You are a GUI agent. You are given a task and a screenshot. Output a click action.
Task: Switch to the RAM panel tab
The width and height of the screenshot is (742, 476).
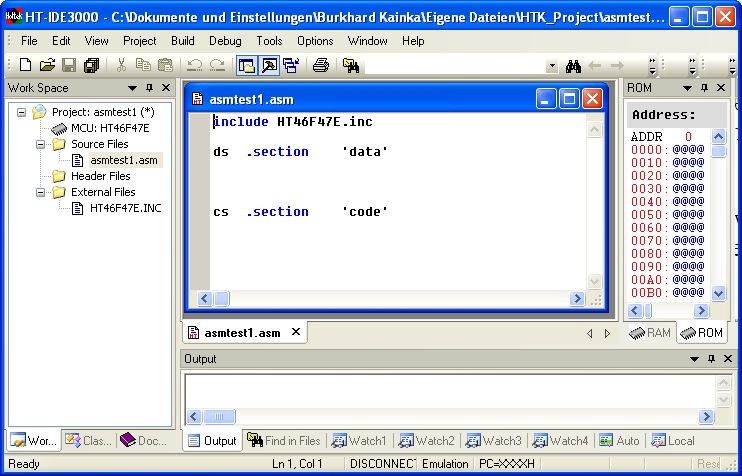point(650,333)
